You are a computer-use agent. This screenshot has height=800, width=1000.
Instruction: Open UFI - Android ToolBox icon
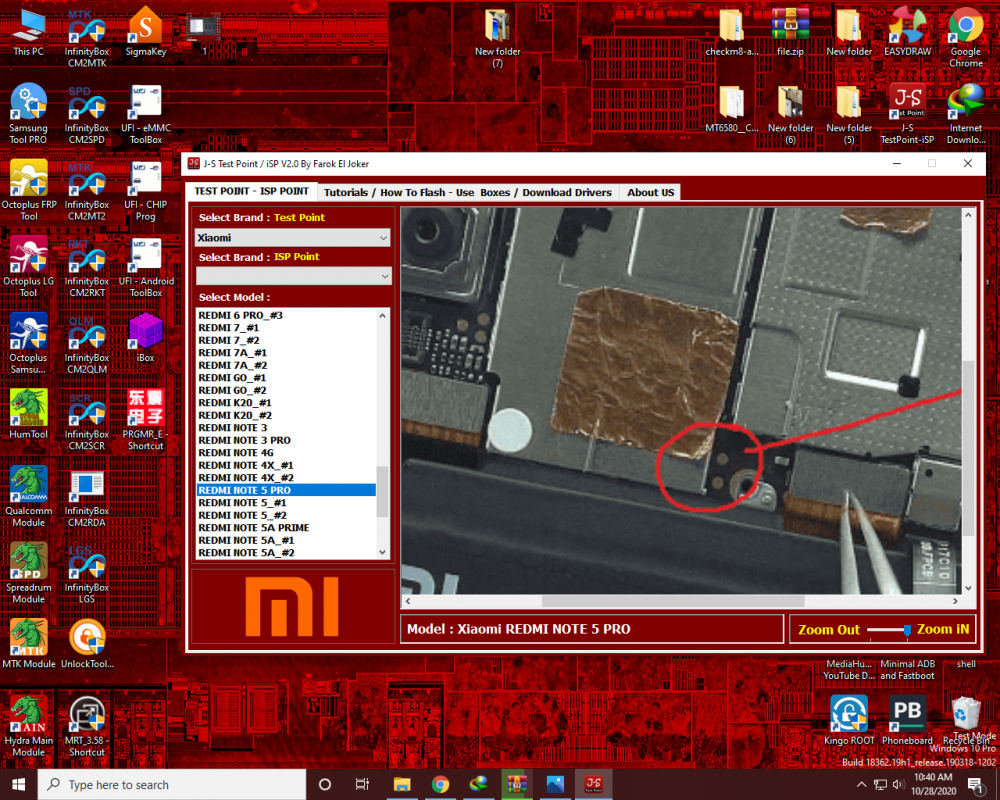[145, 268]
